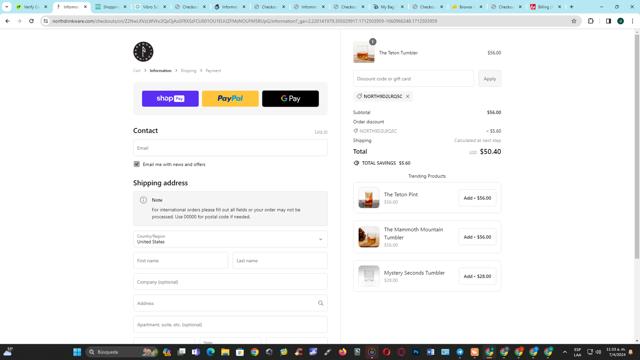Switch to the My Bag tab

coord(388,7)
